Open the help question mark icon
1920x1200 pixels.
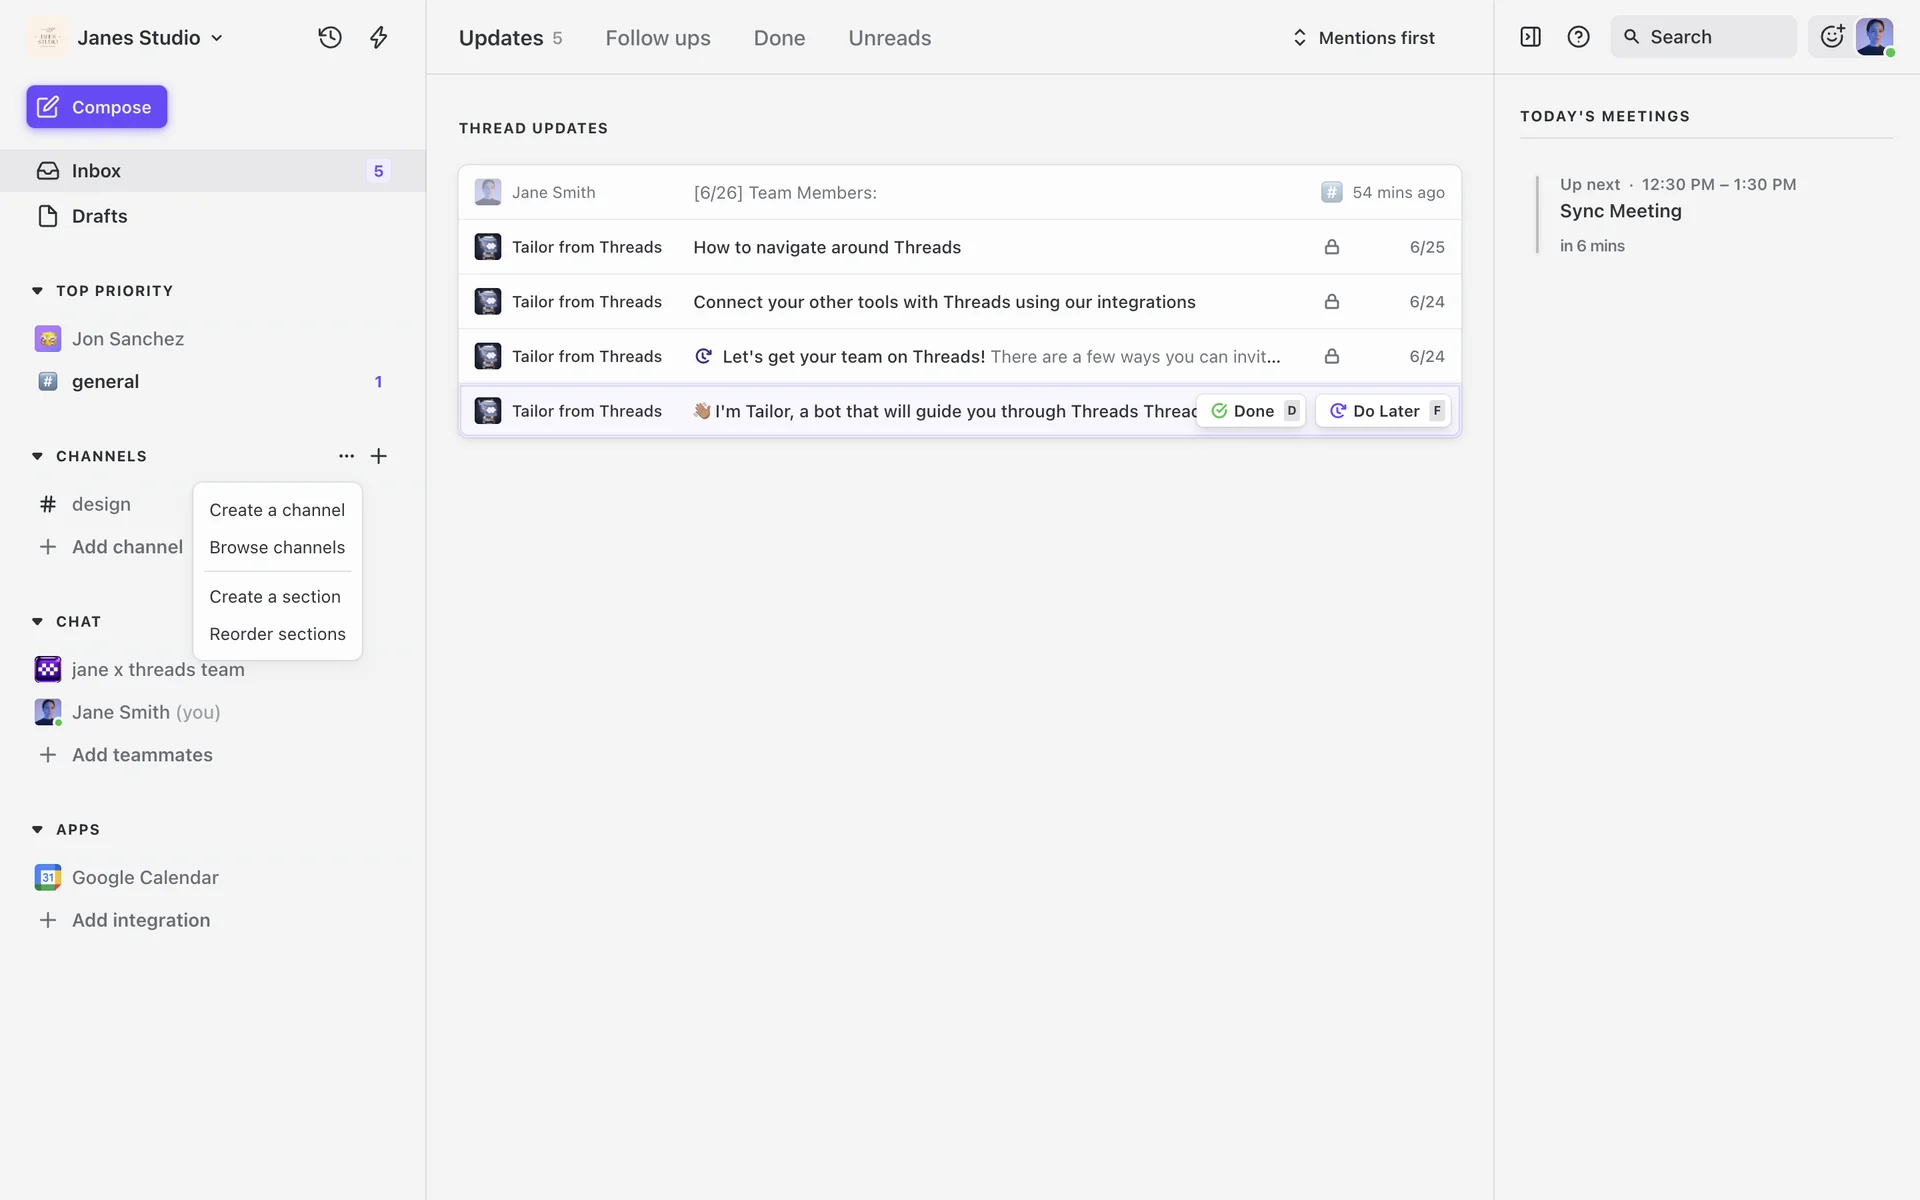point(1578,37)
